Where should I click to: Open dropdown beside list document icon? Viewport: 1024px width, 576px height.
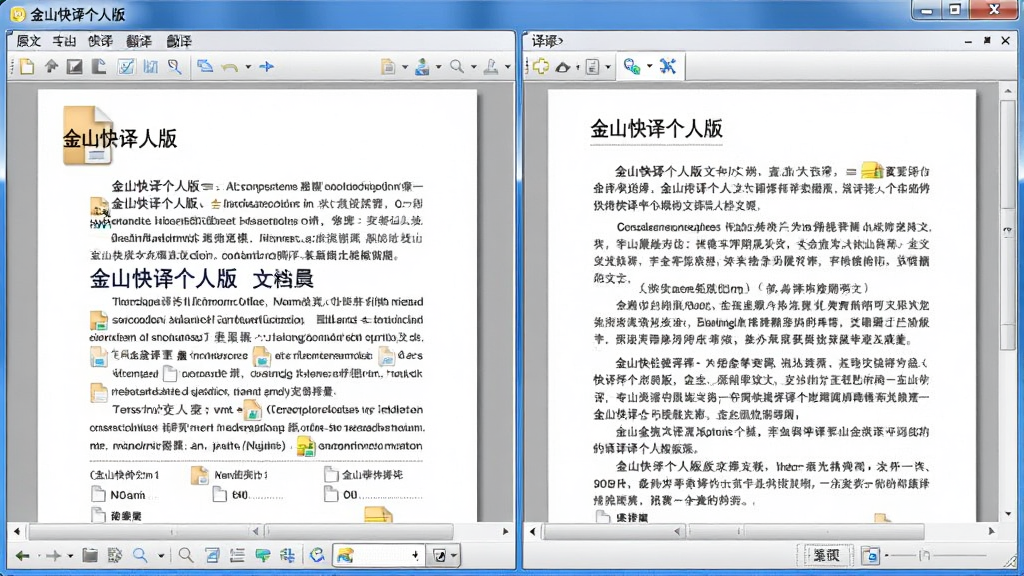coord(608,67)
